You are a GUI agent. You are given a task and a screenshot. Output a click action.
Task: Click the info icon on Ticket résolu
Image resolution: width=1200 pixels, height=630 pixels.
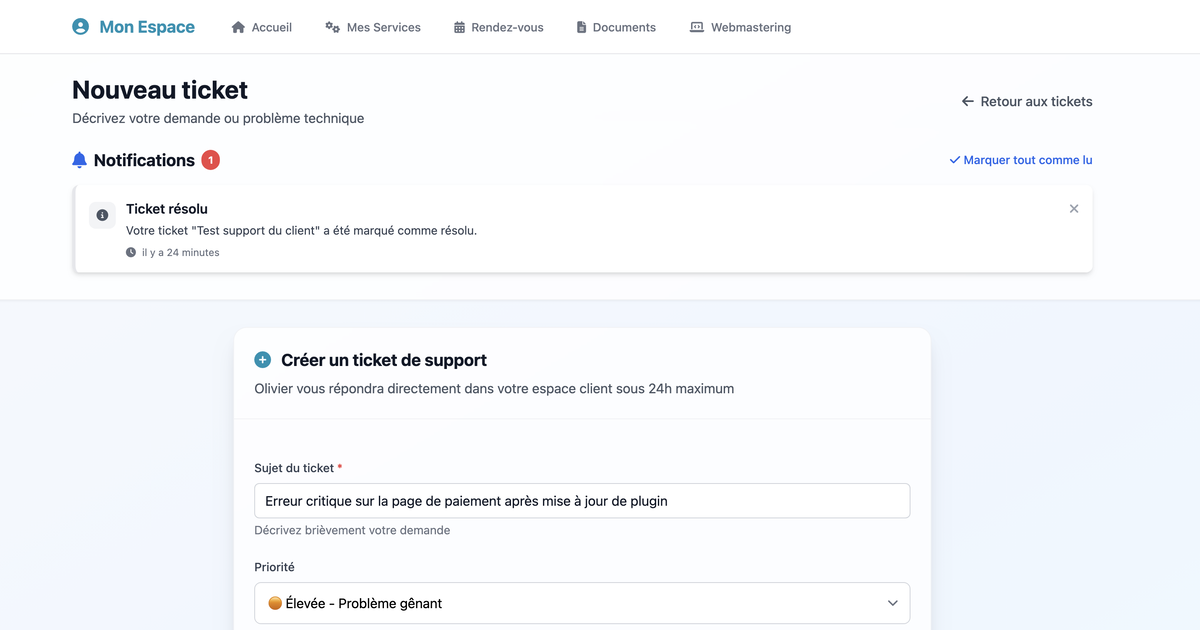point(102,215)
